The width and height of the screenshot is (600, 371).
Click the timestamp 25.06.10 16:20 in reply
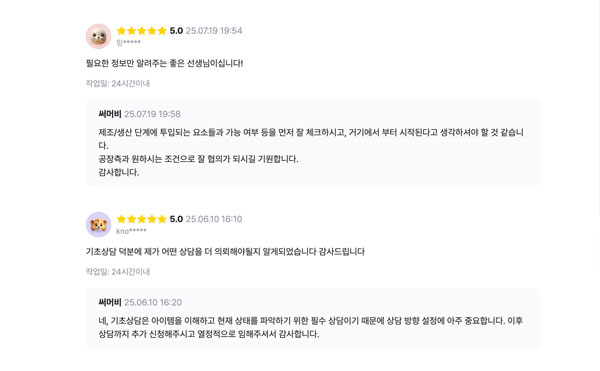tap(153, 302)
